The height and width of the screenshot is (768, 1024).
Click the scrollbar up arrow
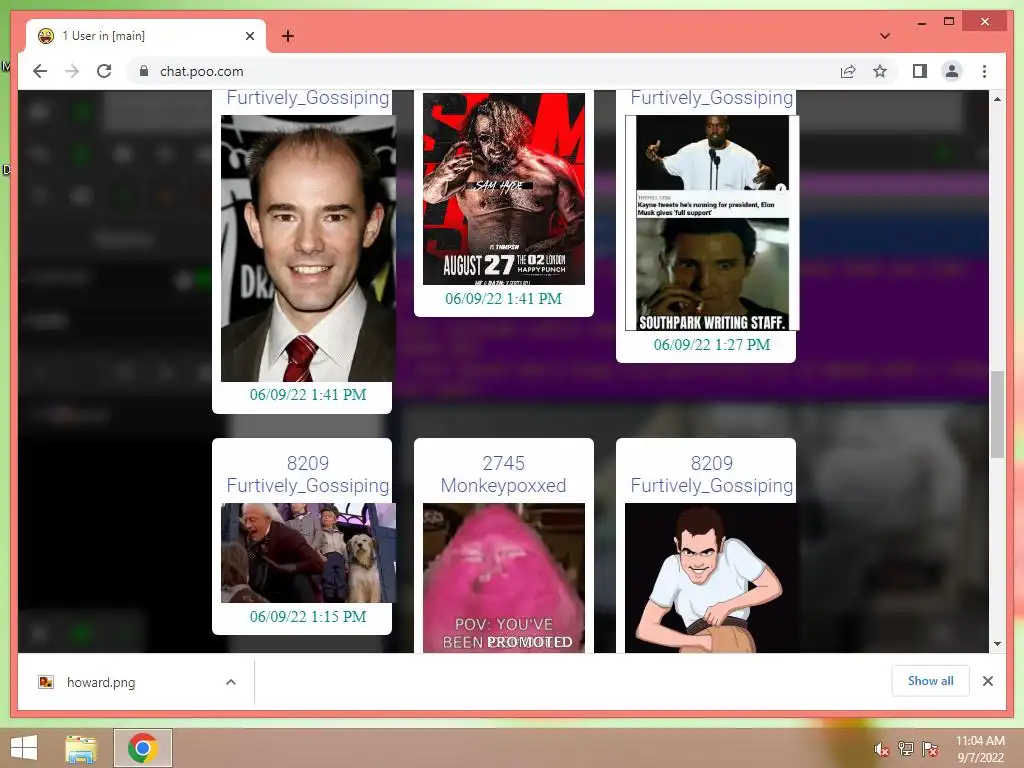[997, 99]
